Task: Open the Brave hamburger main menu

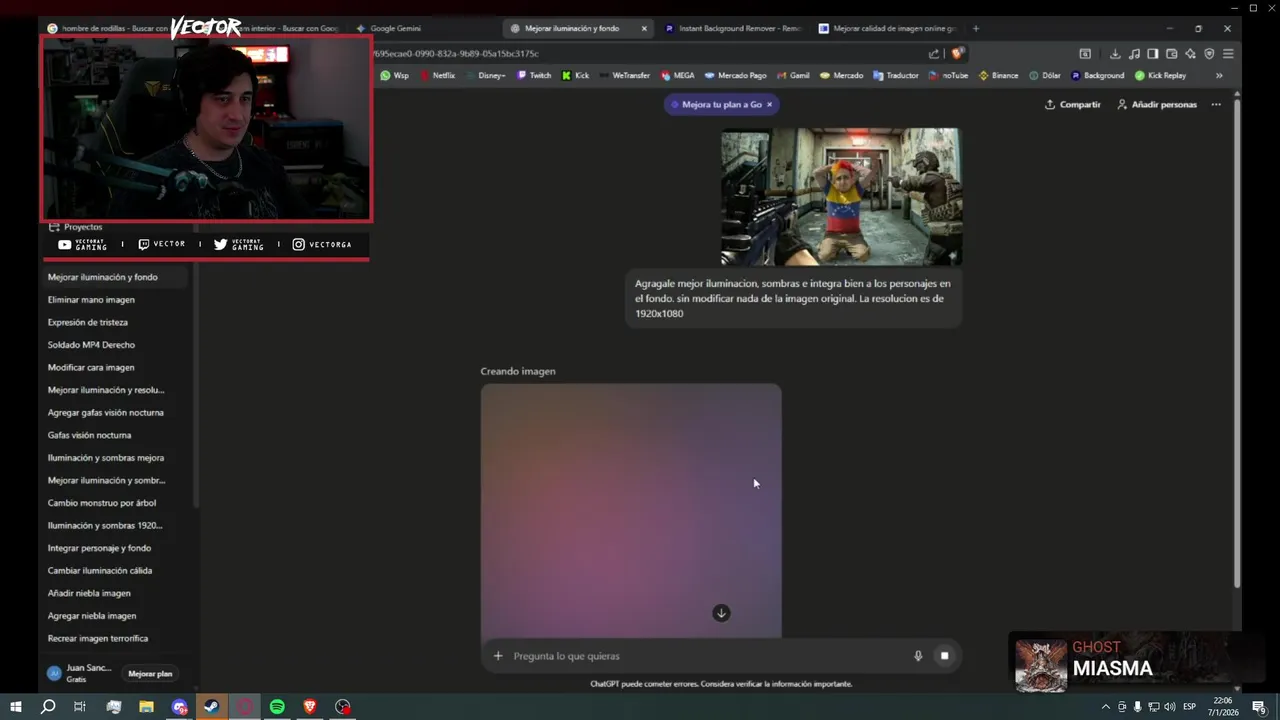Action: (1228, 54)
